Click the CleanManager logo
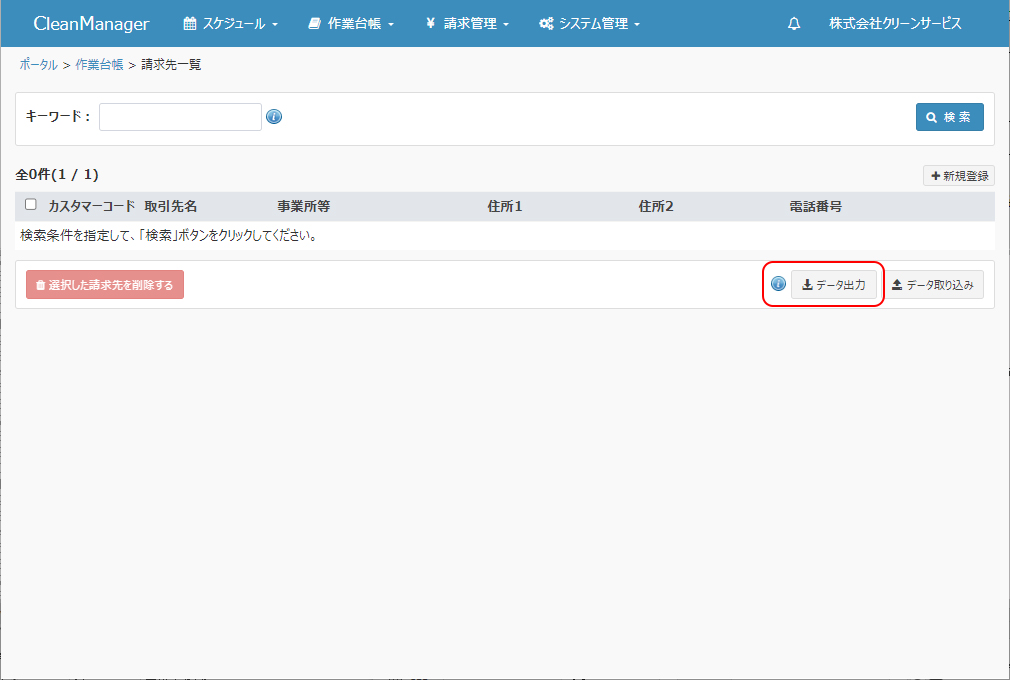Image resolution: width=1010 pixels, height=680 pixels. 91,24
